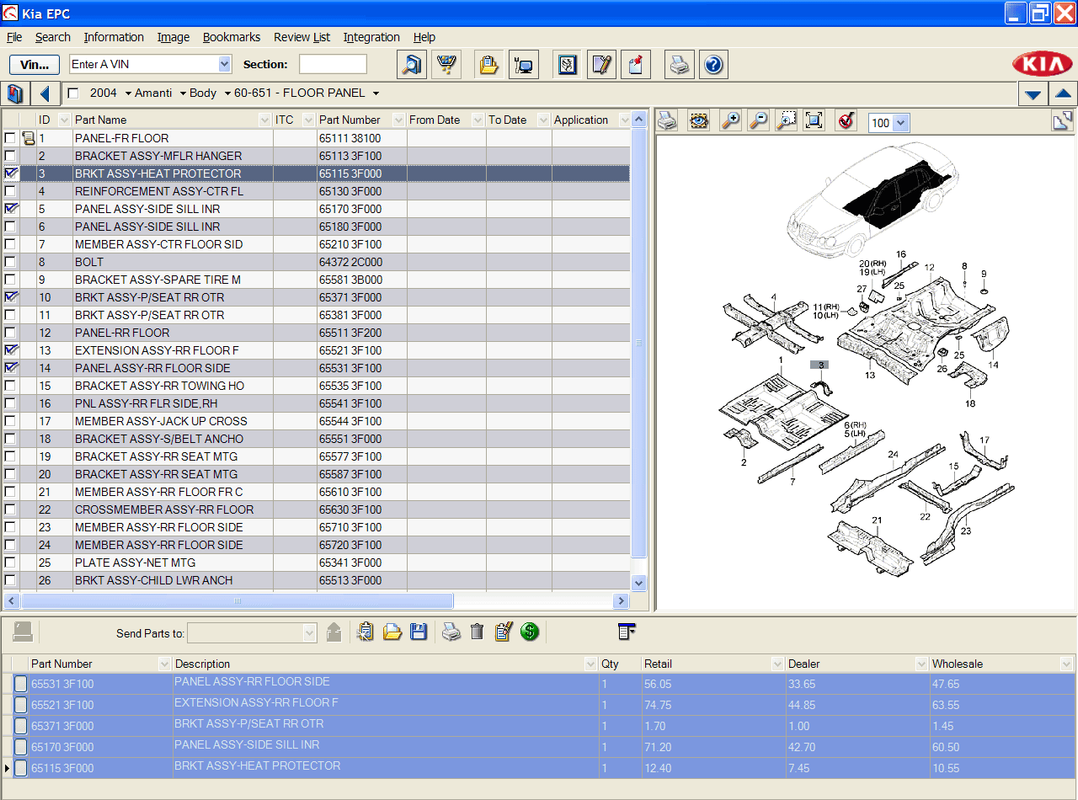Image resolution: width=1078 pixels, height=800 pixels.
Task: Open the Information menu
Action: [113, 37]
